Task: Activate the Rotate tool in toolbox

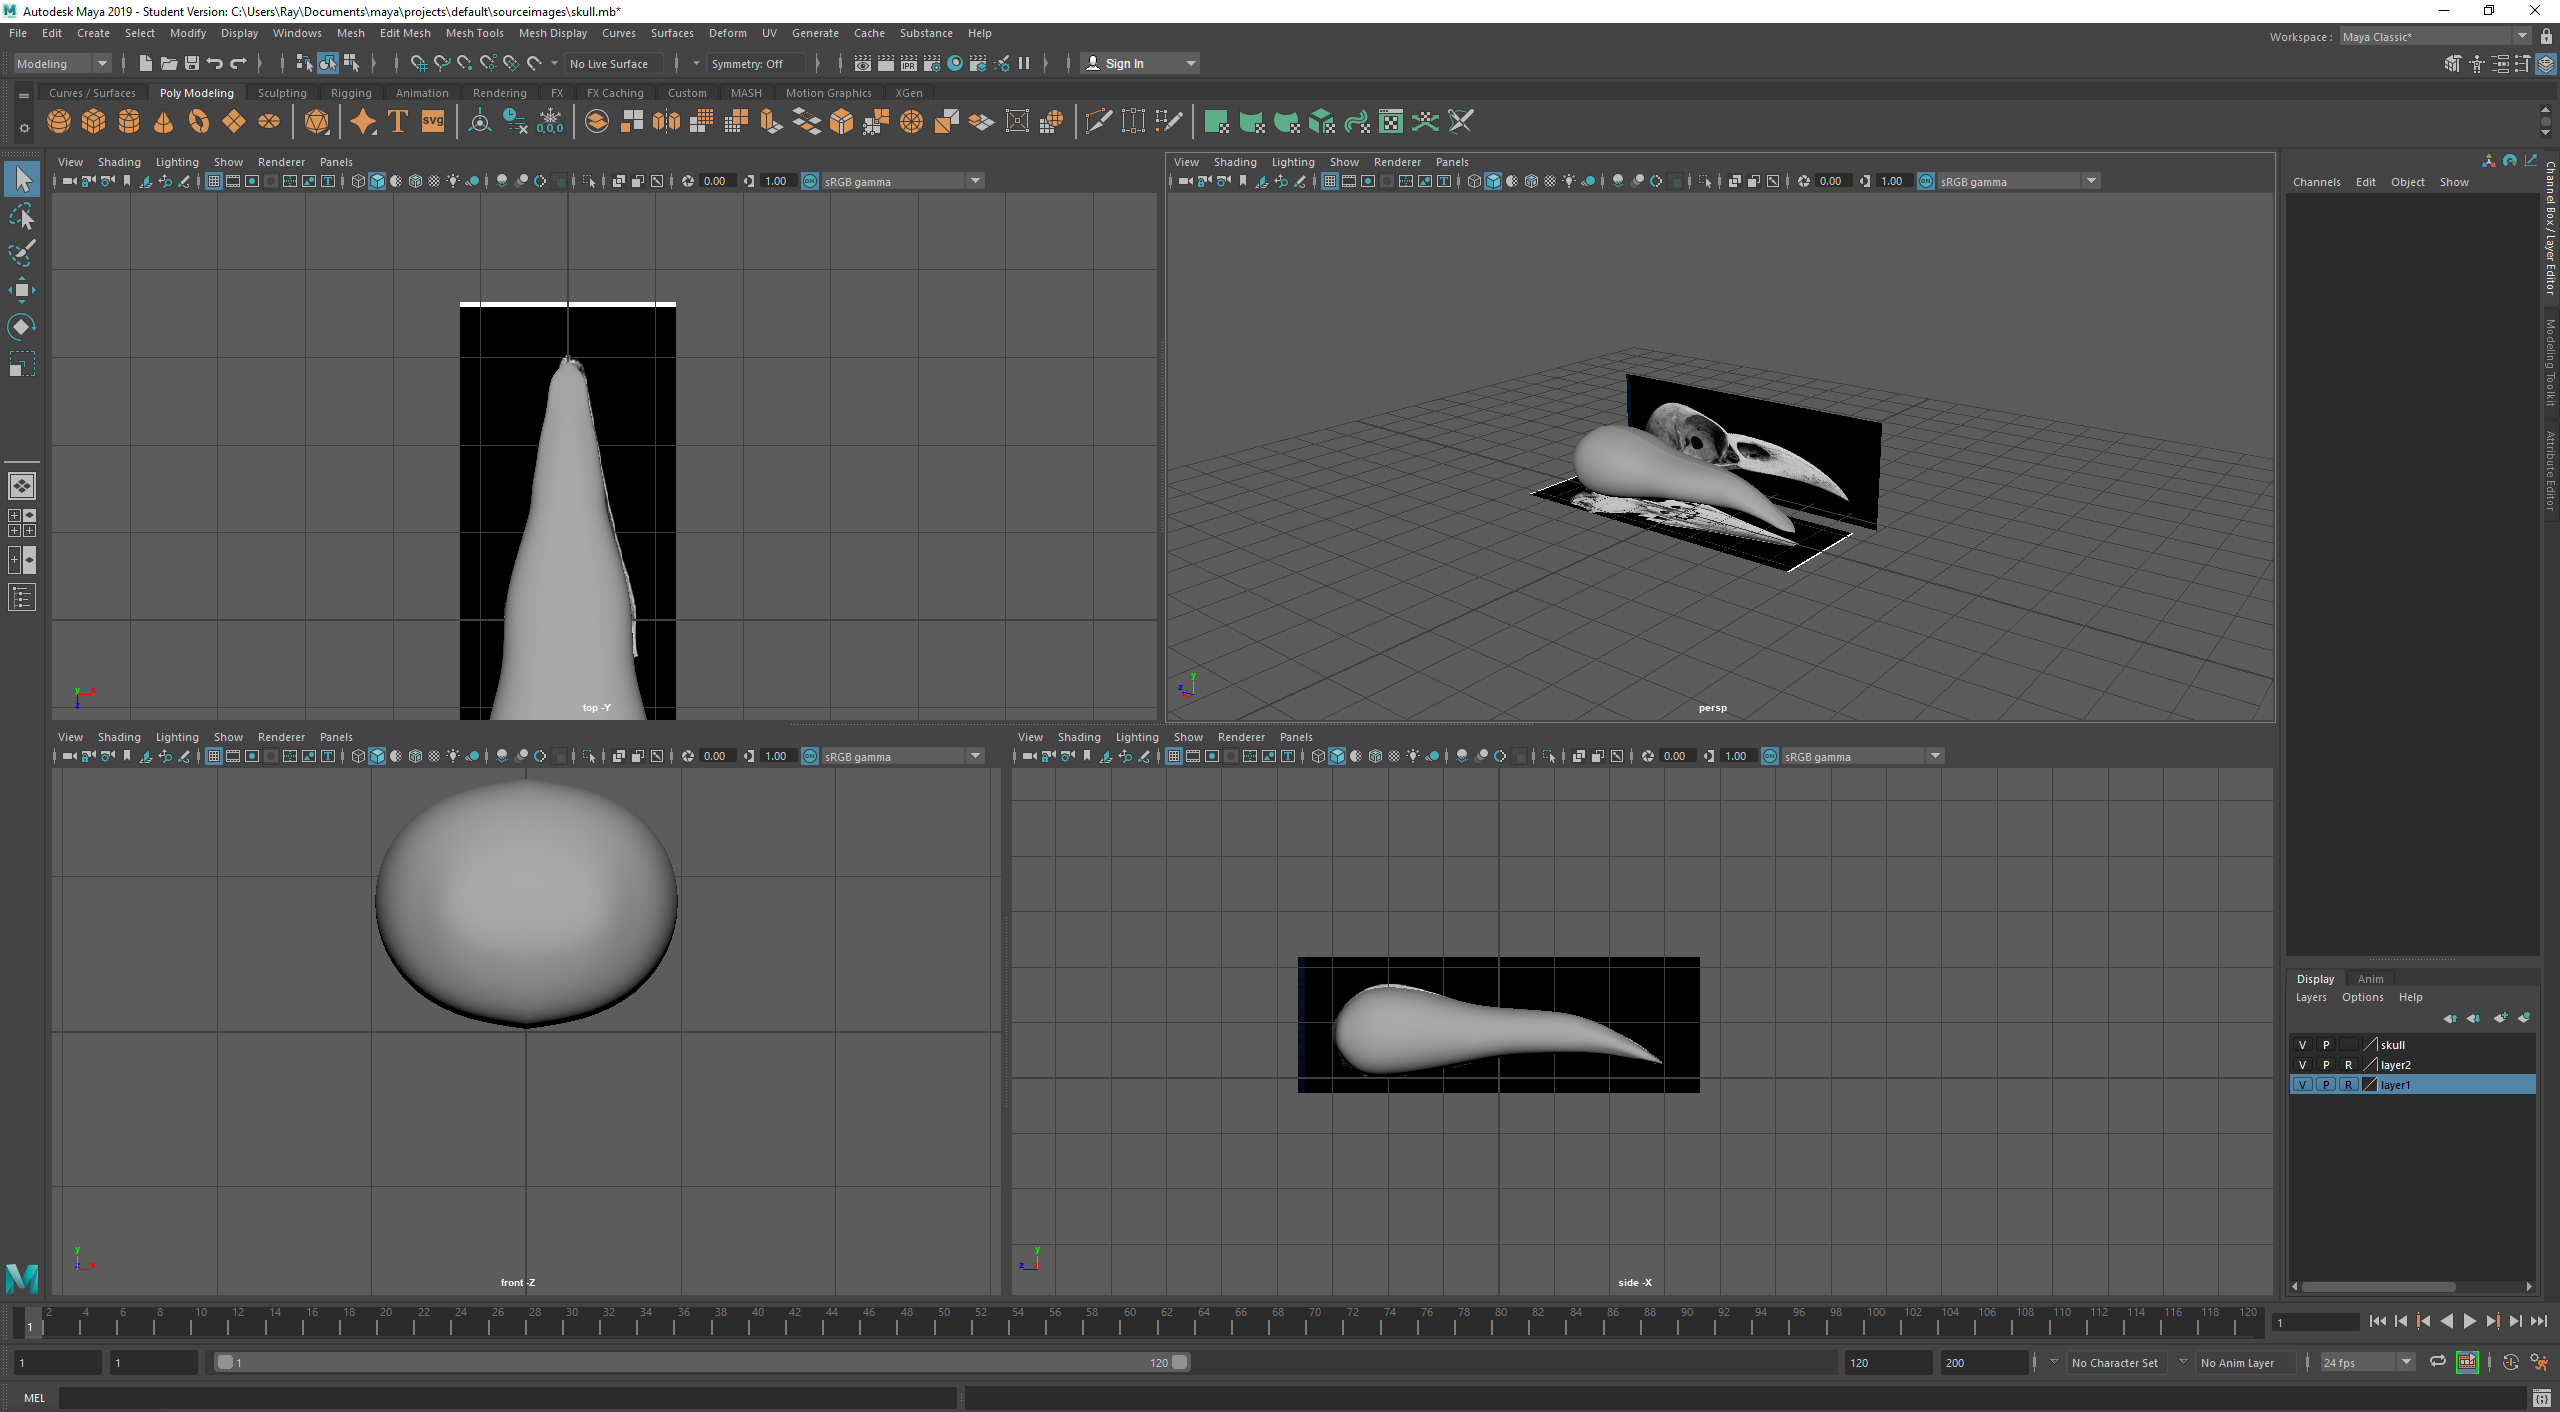Action: click(x=22, y=327)
